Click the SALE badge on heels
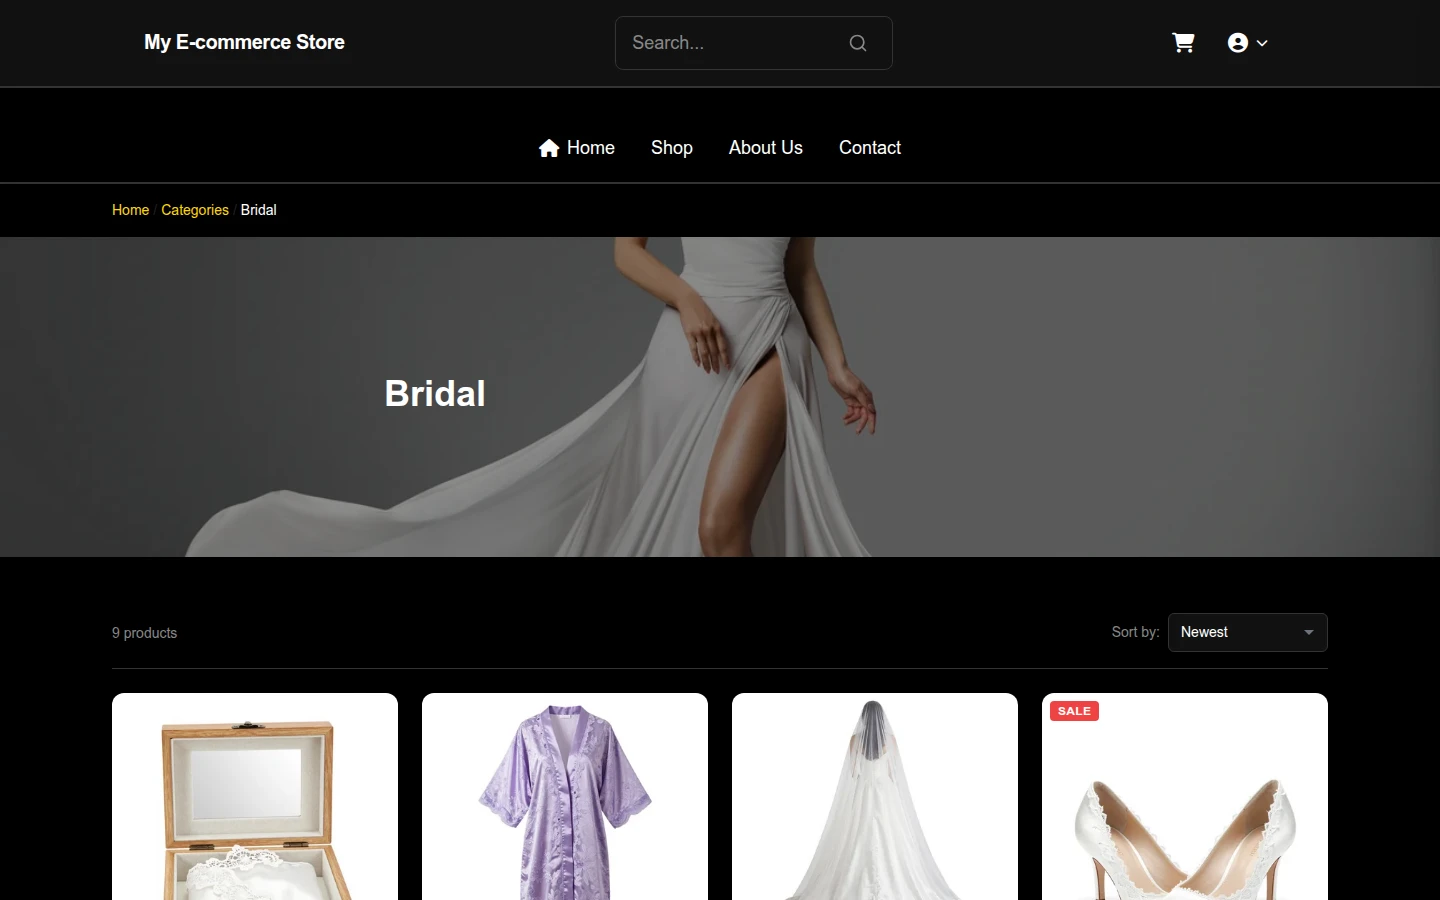The width and height of the screenshot is (1440, 900). [x=1074, y=711]
